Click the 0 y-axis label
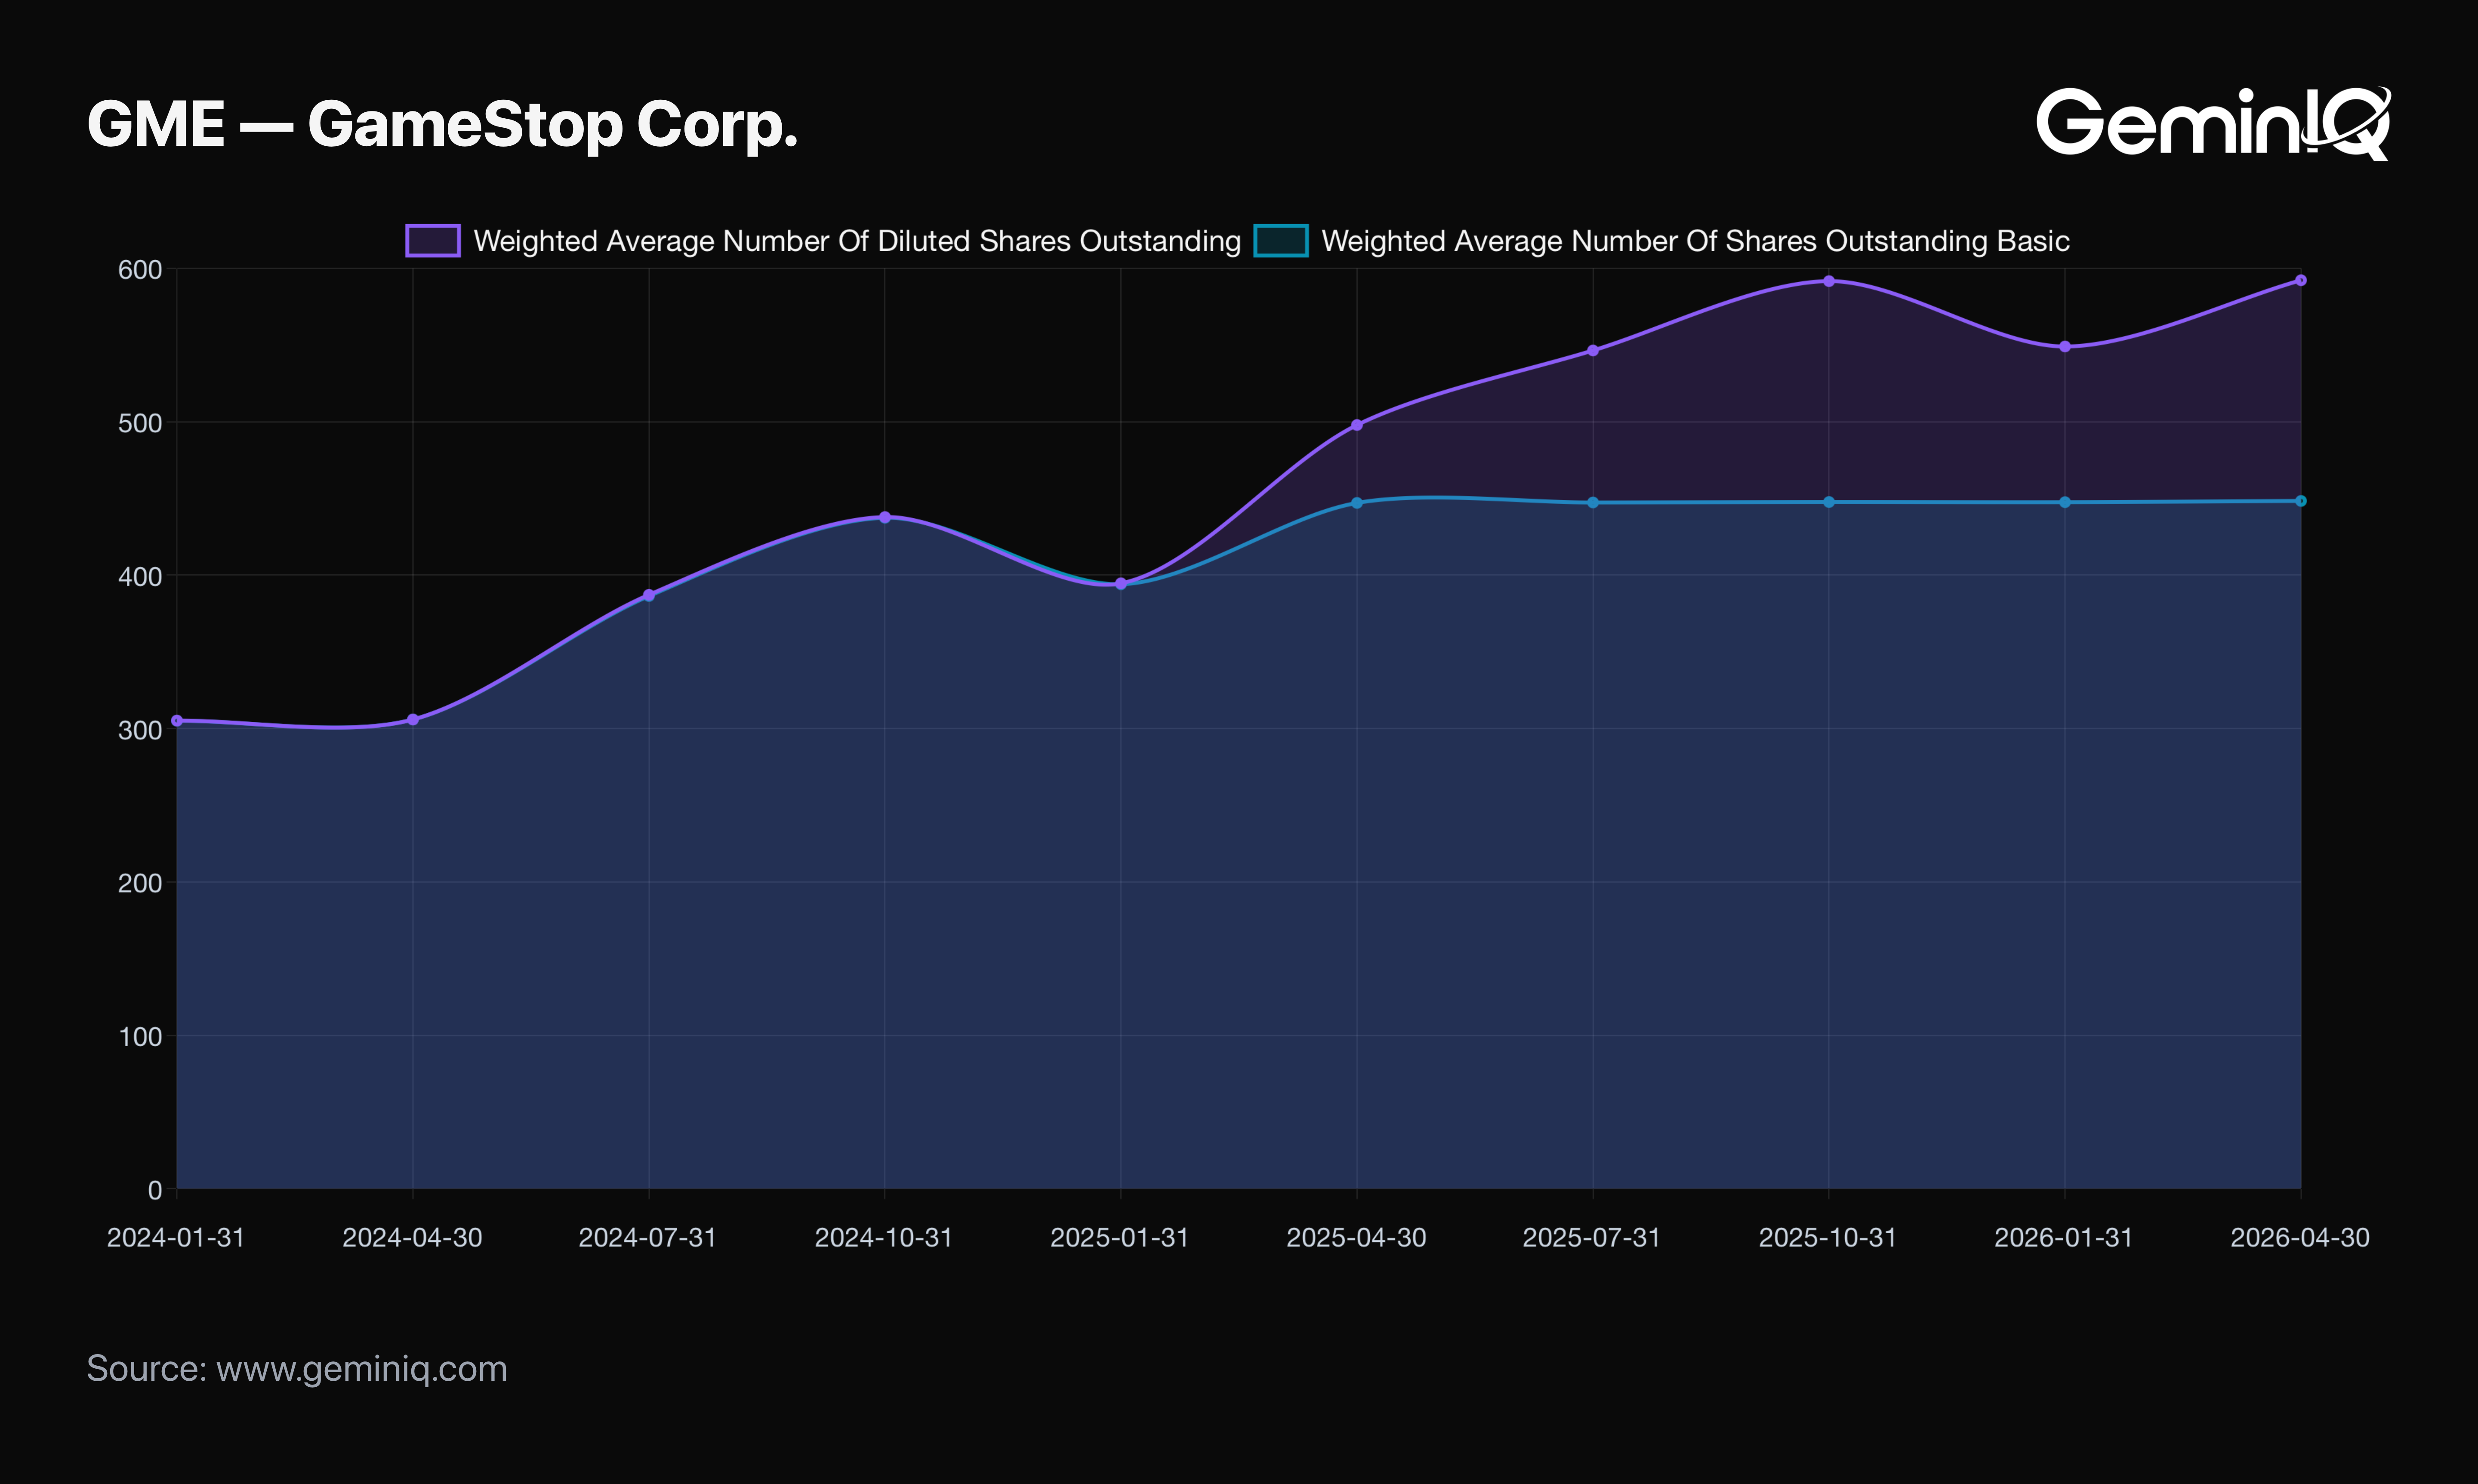The height and width of the screenshot is (1484, 2478). [x=155, y=1190]
